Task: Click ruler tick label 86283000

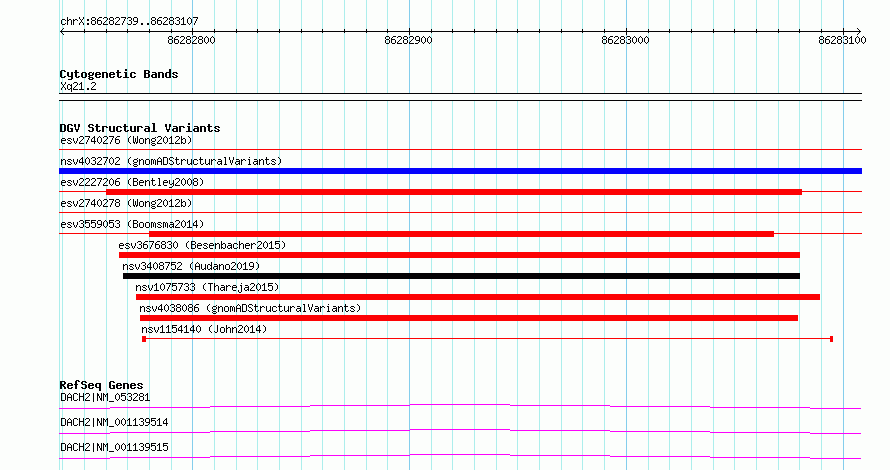Action: tap(625, 40)
